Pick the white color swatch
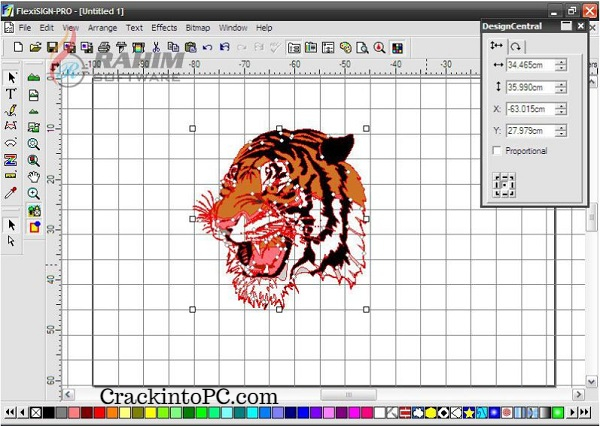Viewport: 600px width, 426px height. tap(380, 413)
